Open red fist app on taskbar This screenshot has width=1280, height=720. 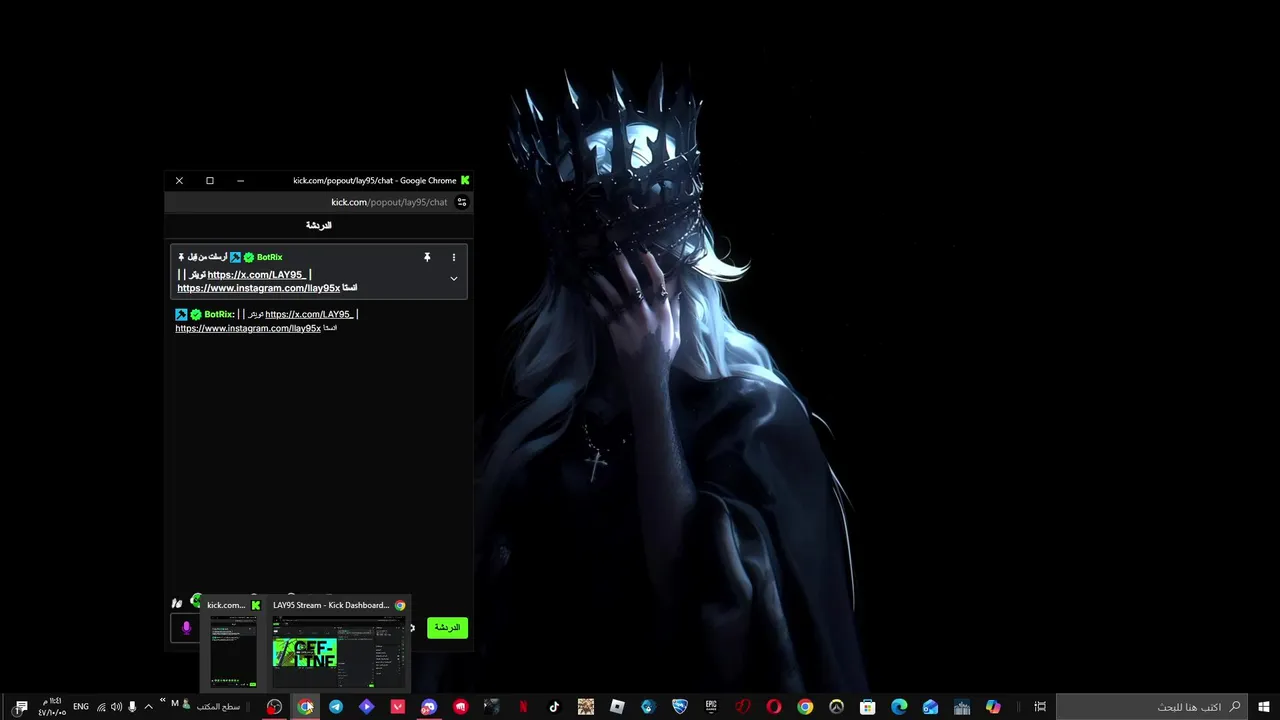pyautogui.click(x=460, y=707)
